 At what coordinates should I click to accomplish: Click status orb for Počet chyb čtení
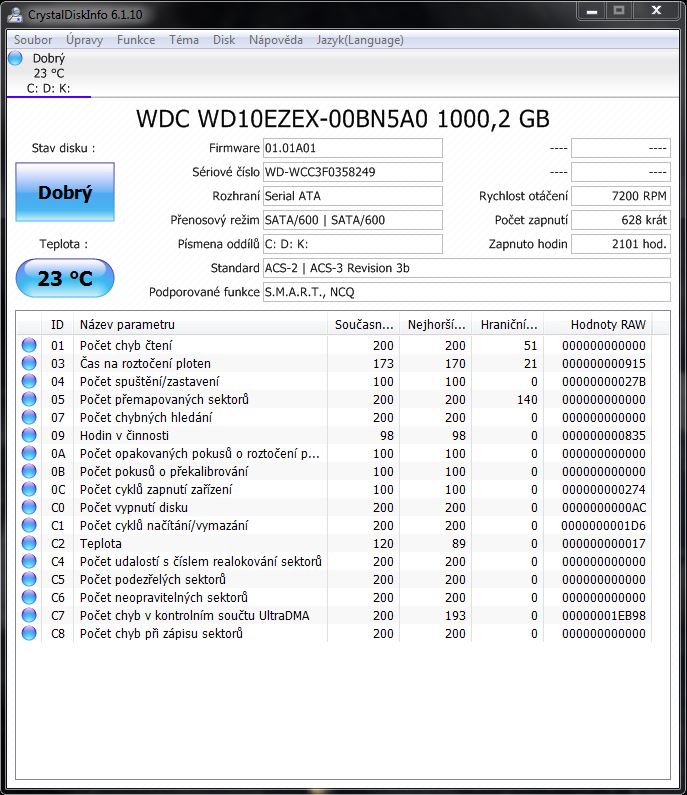(x=29, y=345)
